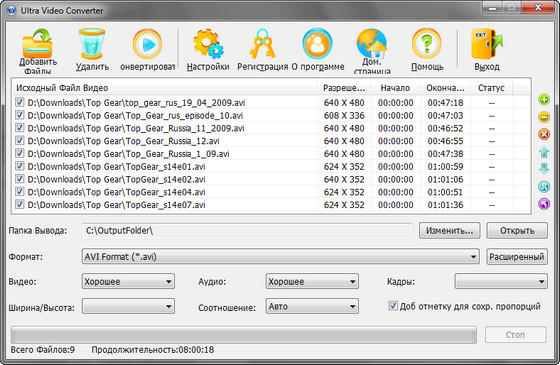
Task: Toggle Доб отметку для сохр. пропорций checkbox
Action: (x=392, y=306)
